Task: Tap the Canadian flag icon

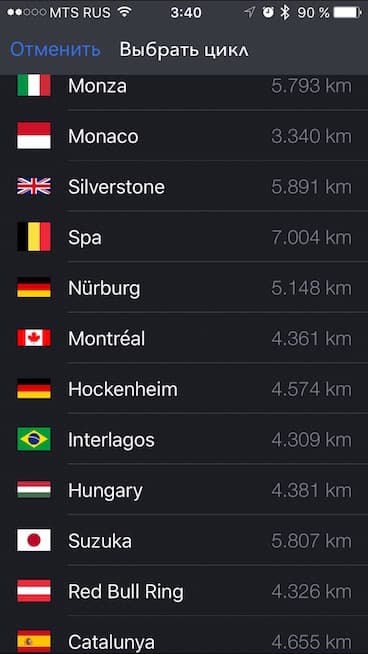Action: [x=34, y=338]
